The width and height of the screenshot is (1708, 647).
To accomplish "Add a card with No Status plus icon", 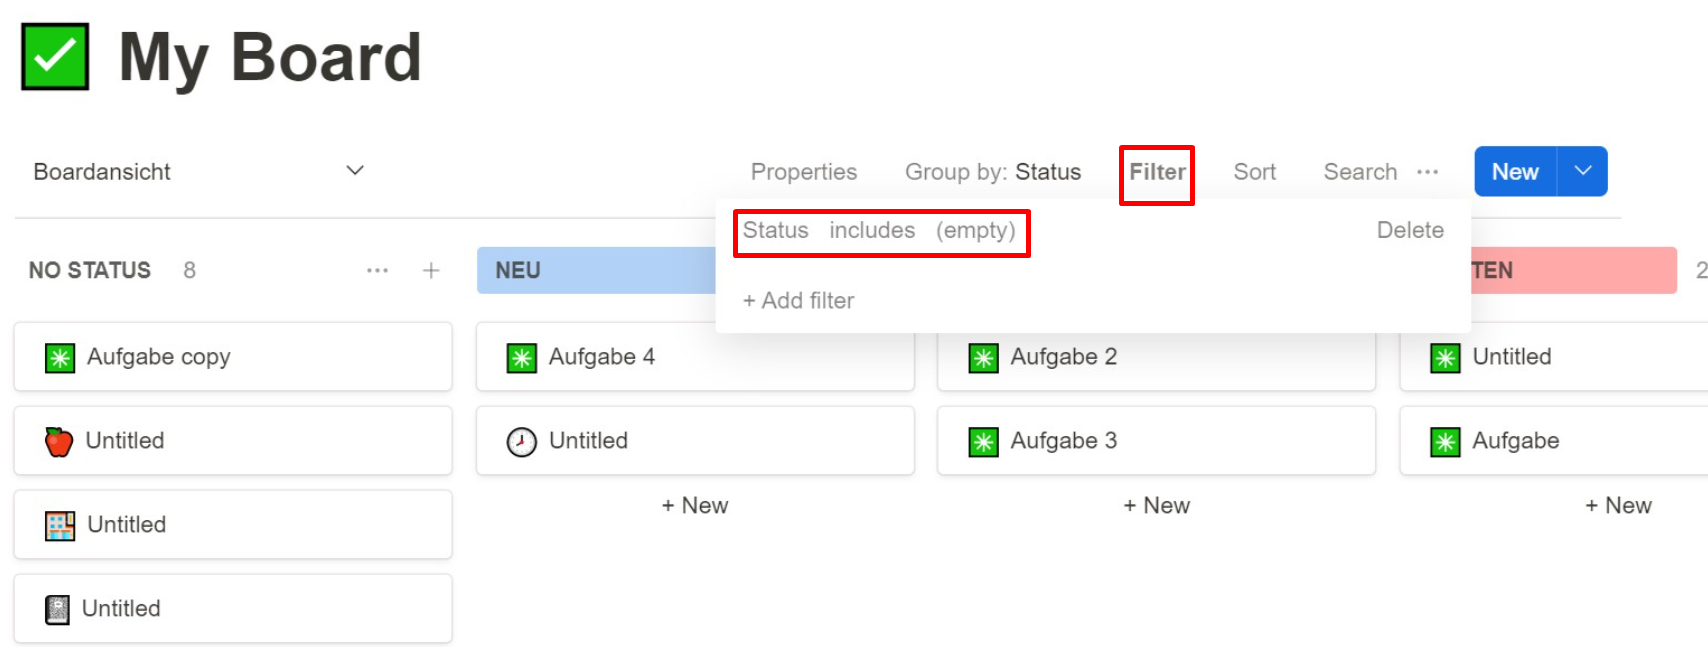I will tap(431, 270).
